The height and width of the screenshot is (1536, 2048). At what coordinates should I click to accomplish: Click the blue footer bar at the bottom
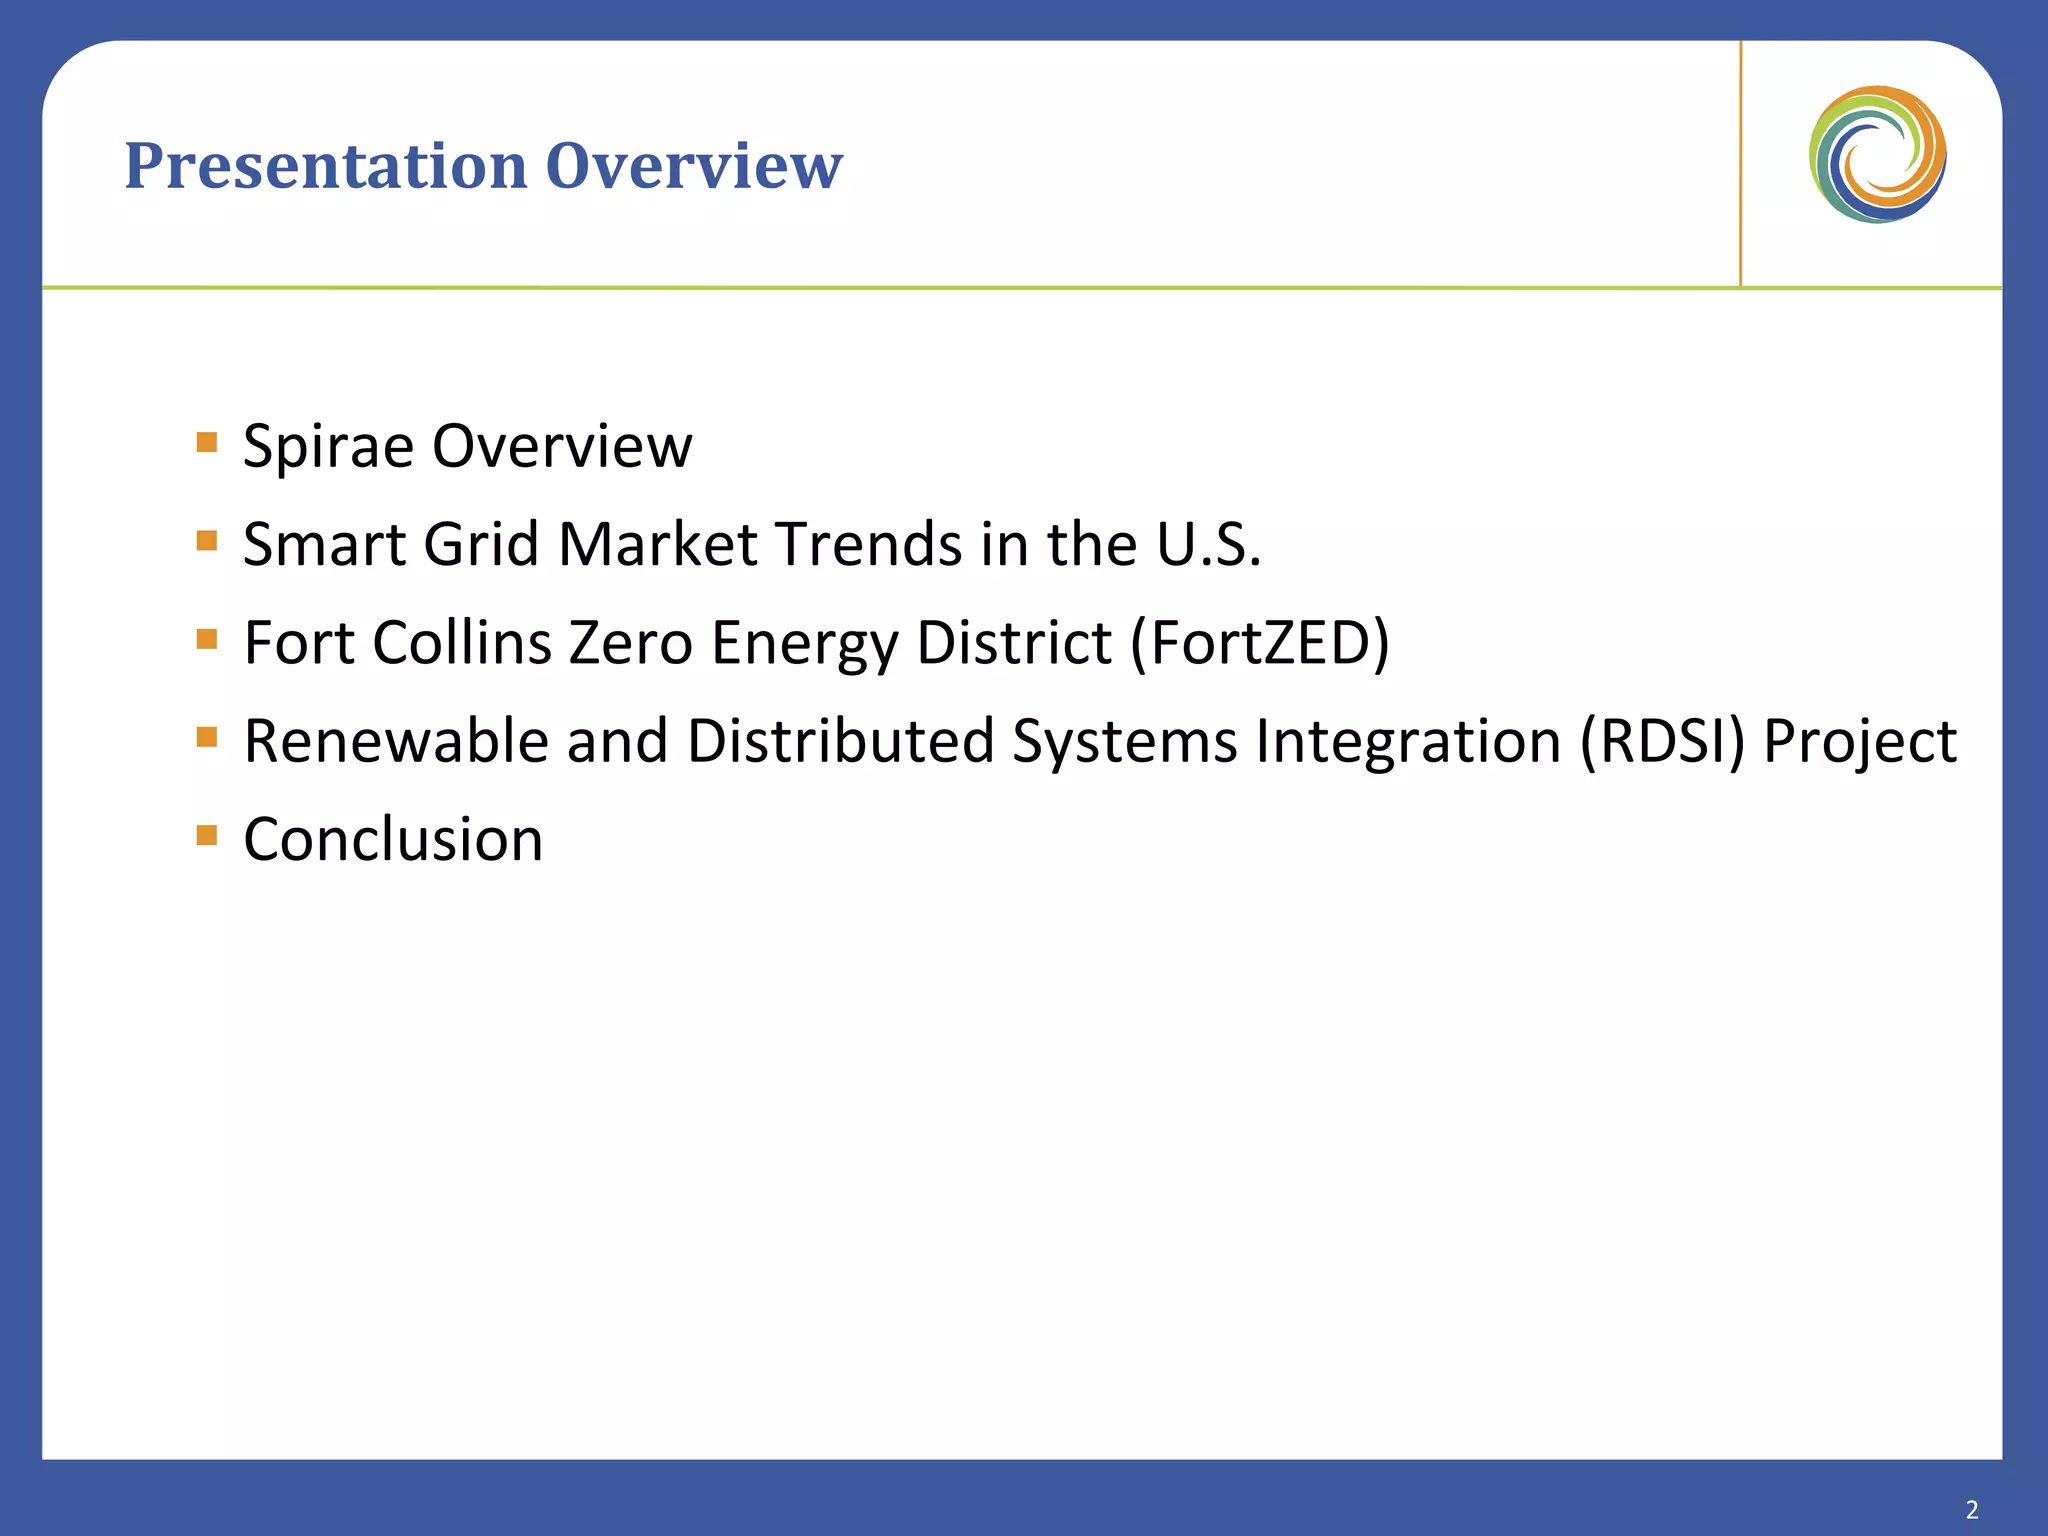(1000, 1498)
